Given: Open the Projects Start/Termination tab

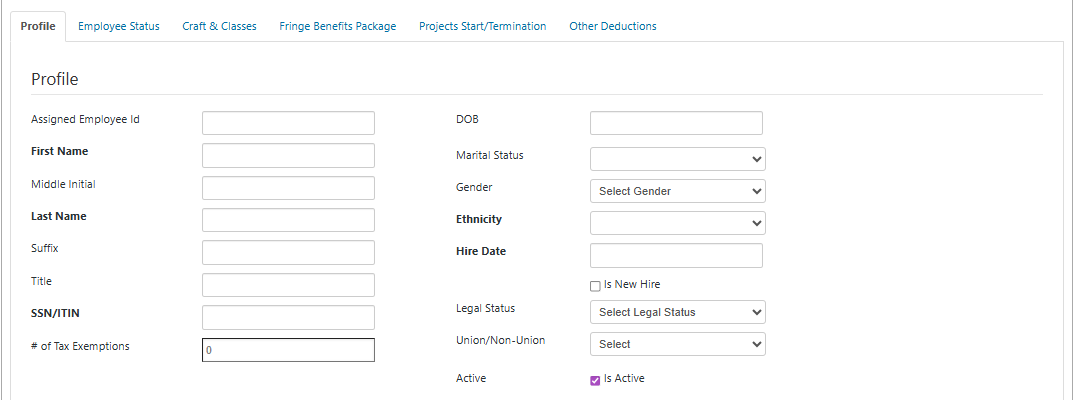Looking at the screenshot, I should pyautogui.click(x=482, y=26).
